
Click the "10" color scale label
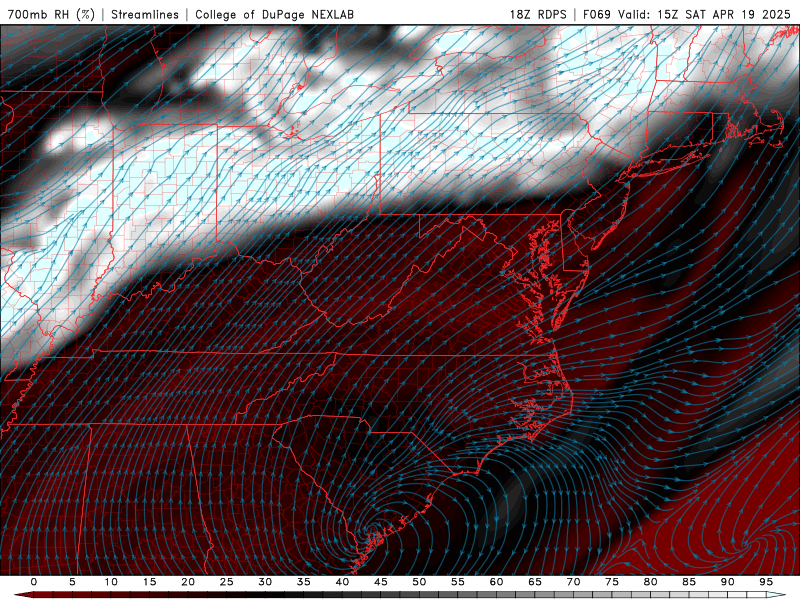[111, 582]
